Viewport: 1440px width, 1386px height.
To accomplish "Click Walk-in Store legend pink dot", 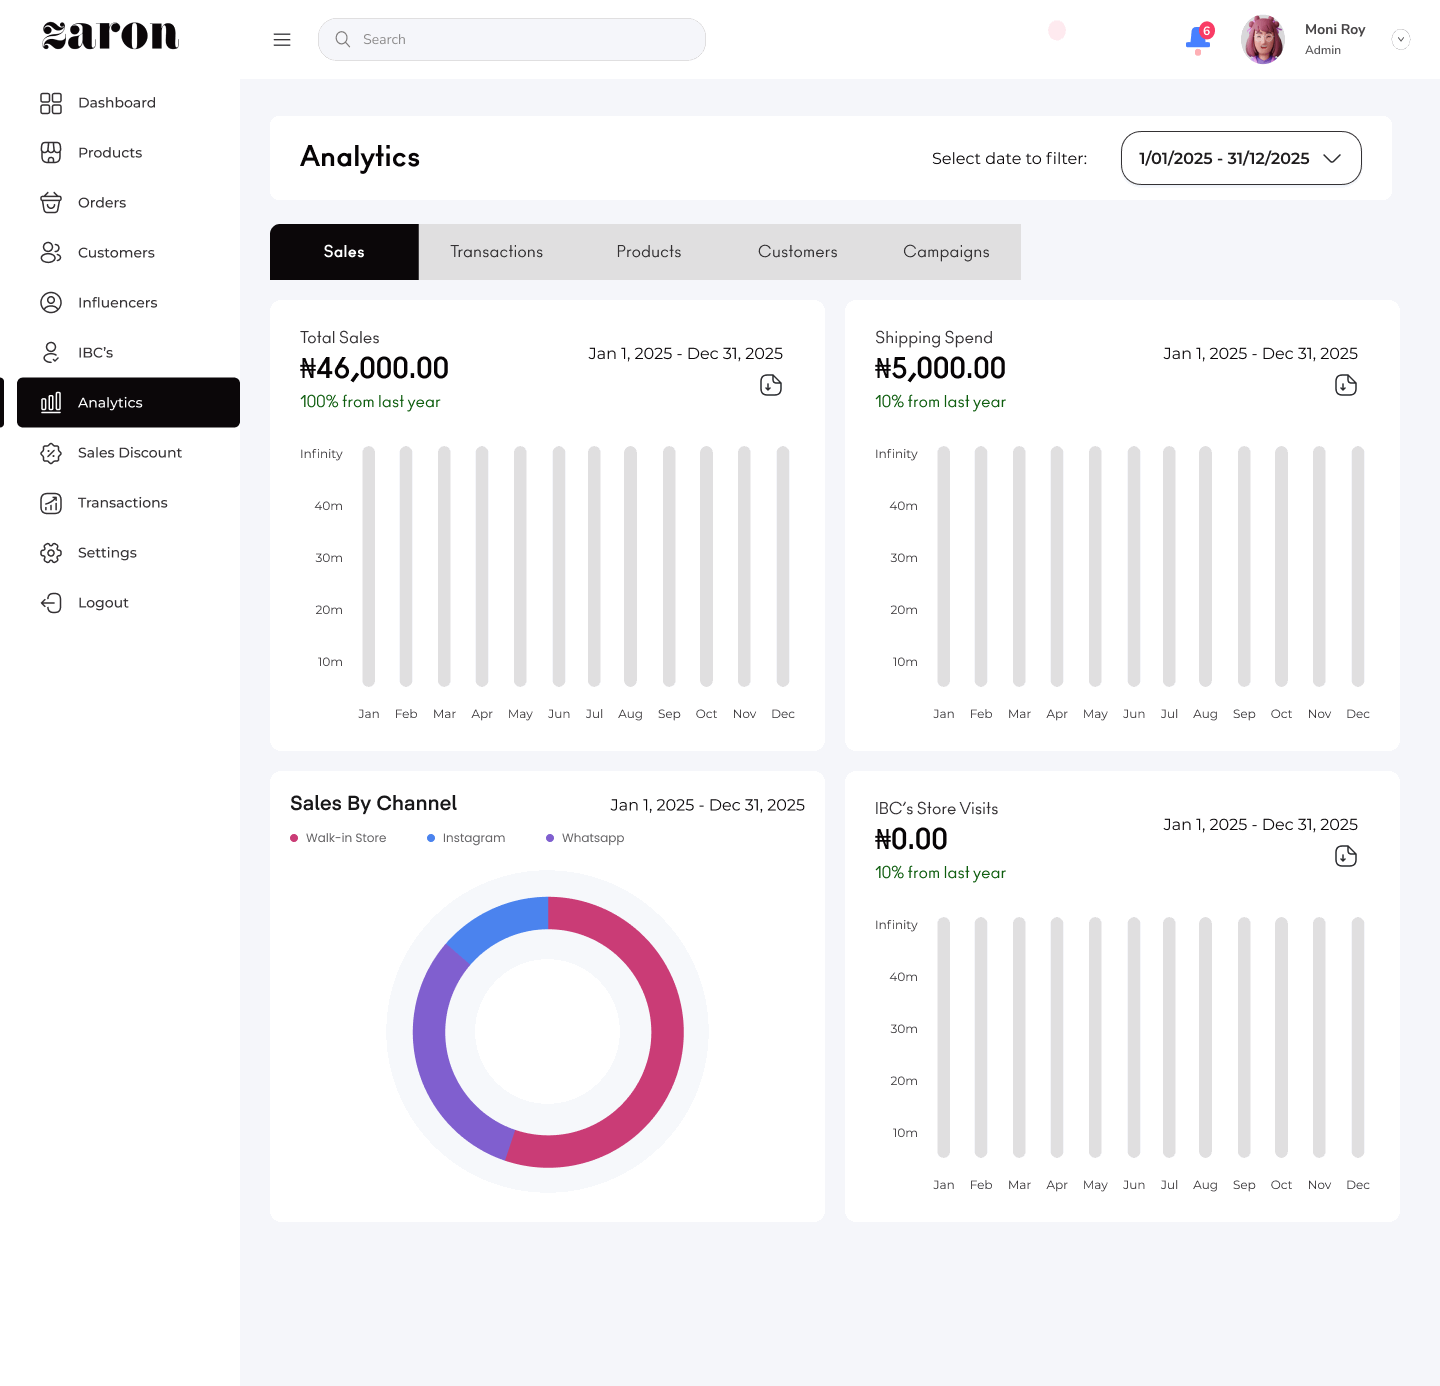I will point(294,838).
